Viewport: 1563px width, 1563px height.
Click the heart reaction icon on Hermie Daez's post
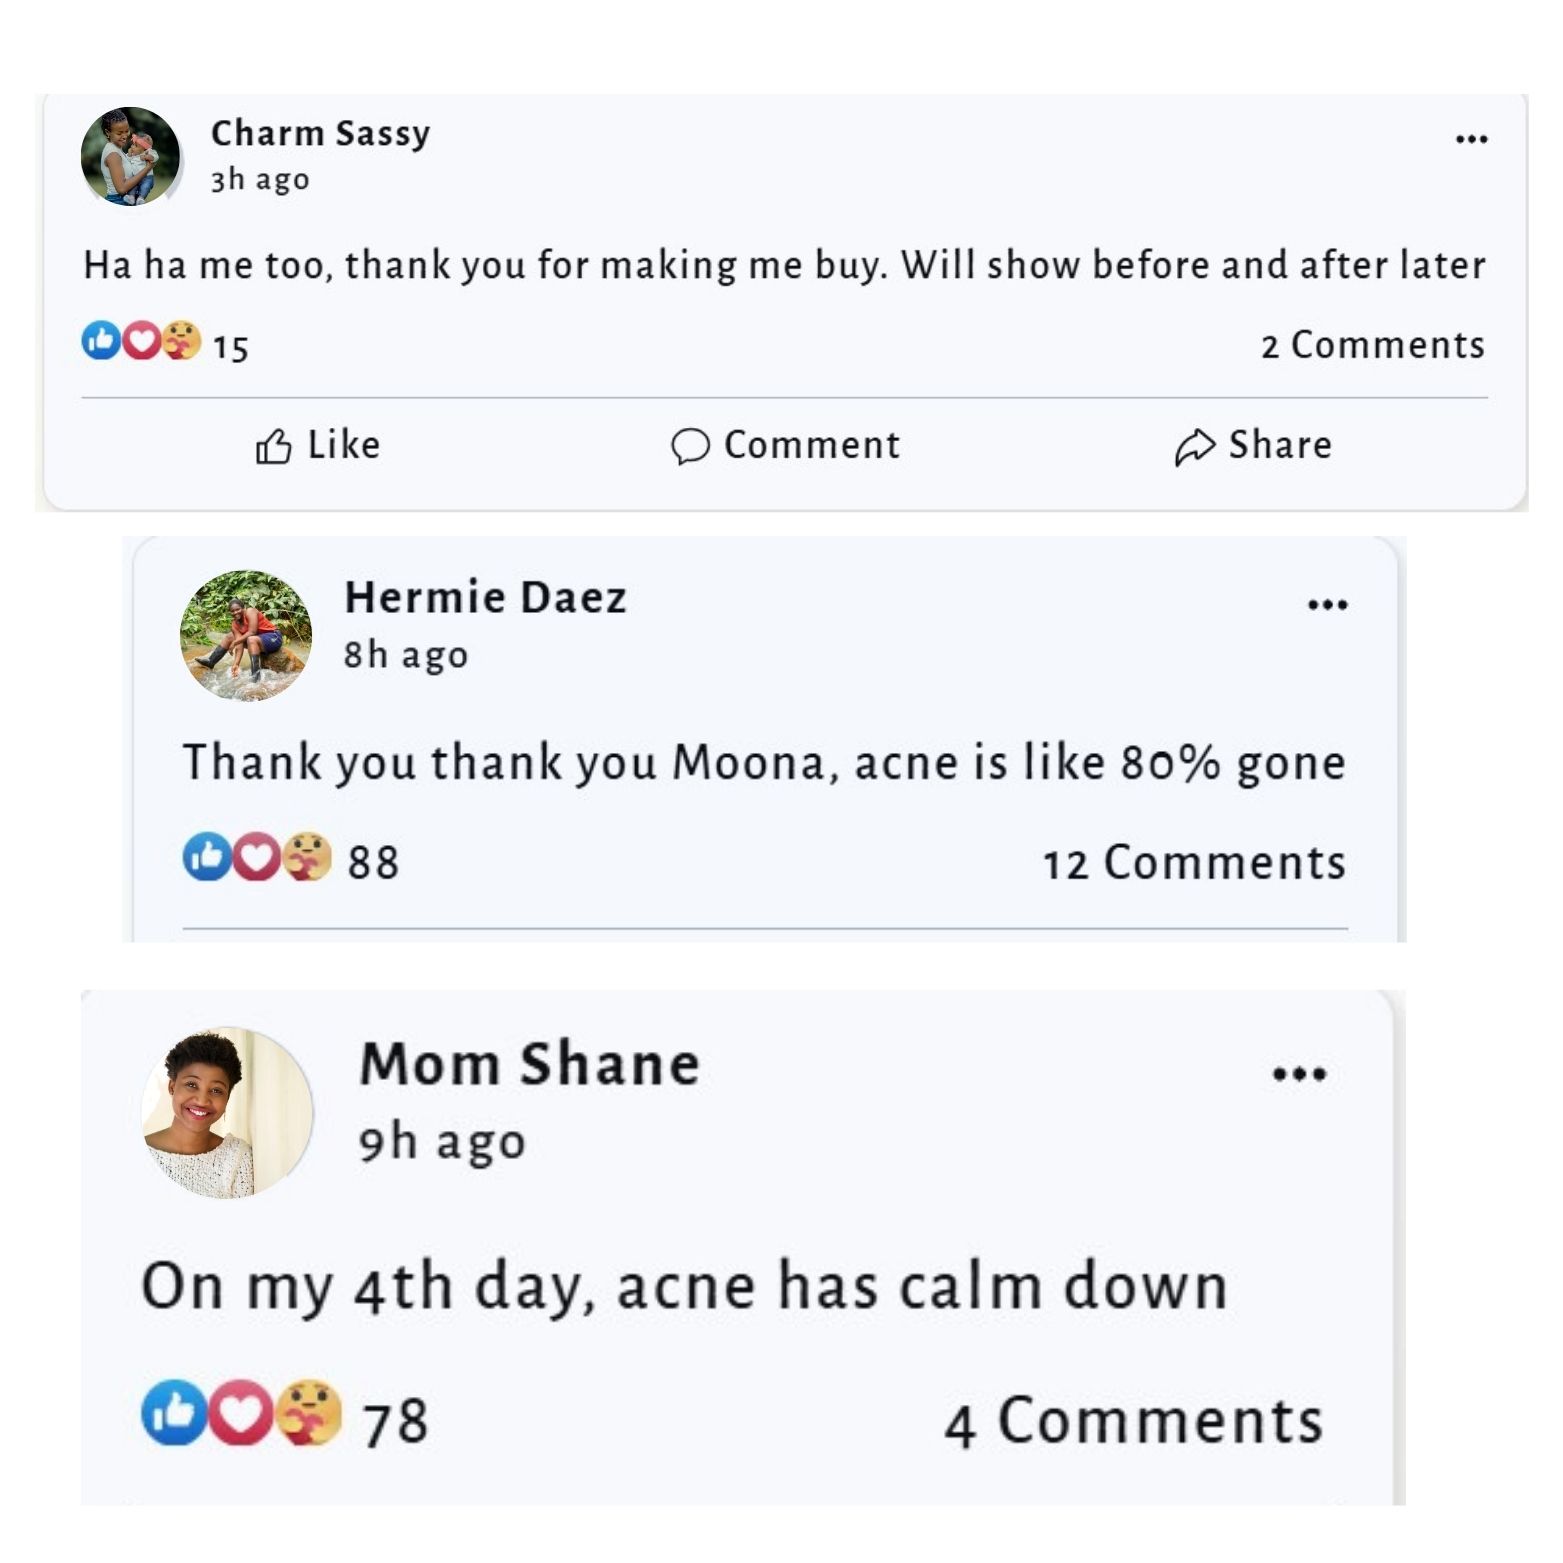257,857
